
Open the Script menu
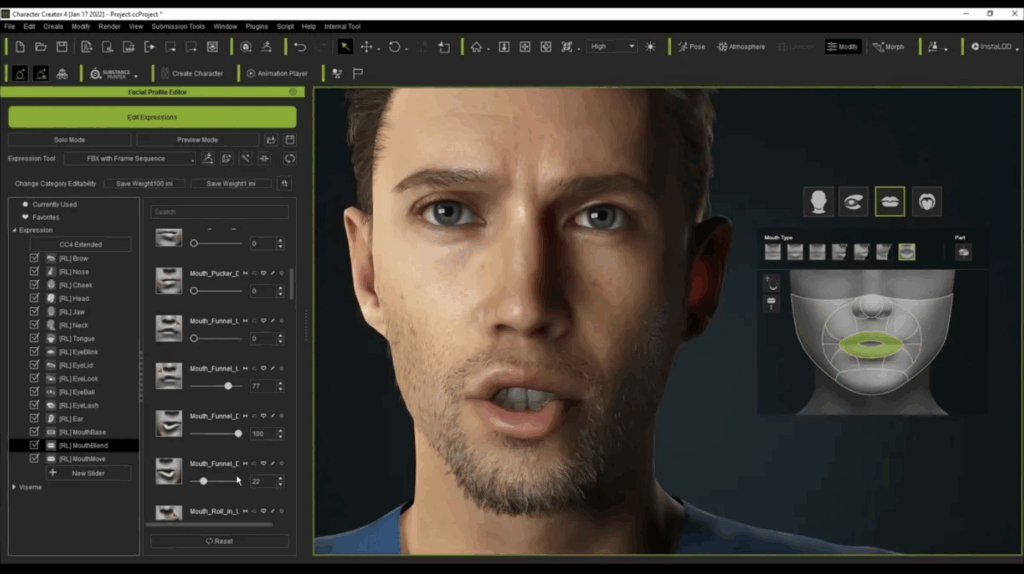point(285,27)
